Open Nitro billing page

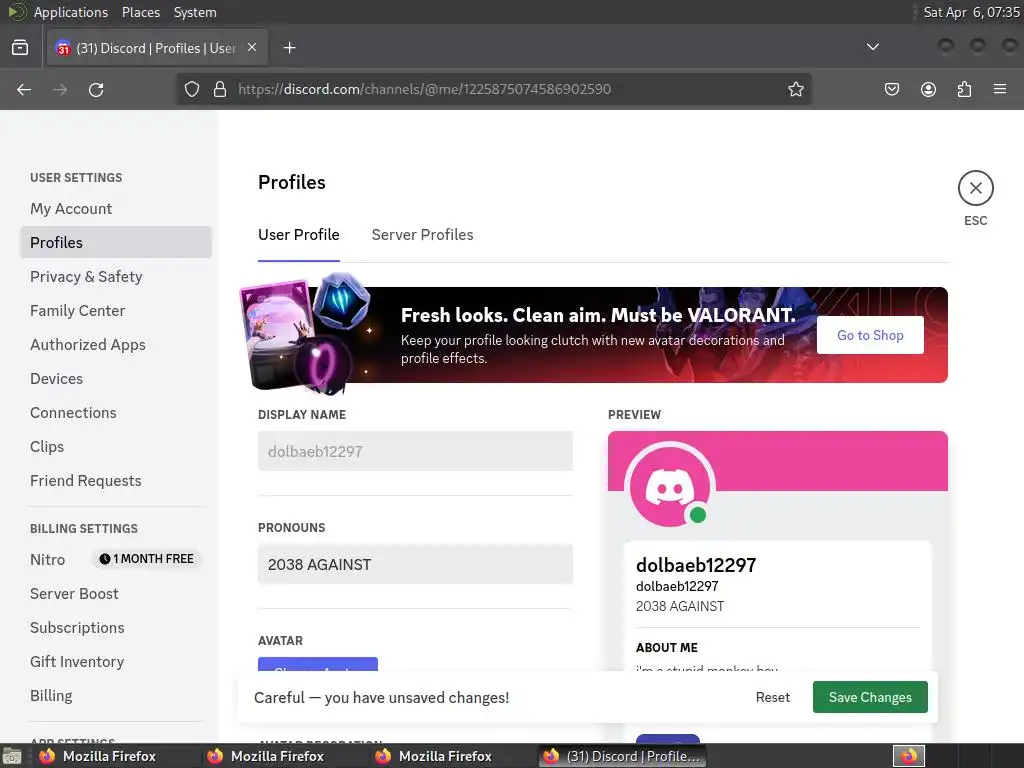click(48, 560)
